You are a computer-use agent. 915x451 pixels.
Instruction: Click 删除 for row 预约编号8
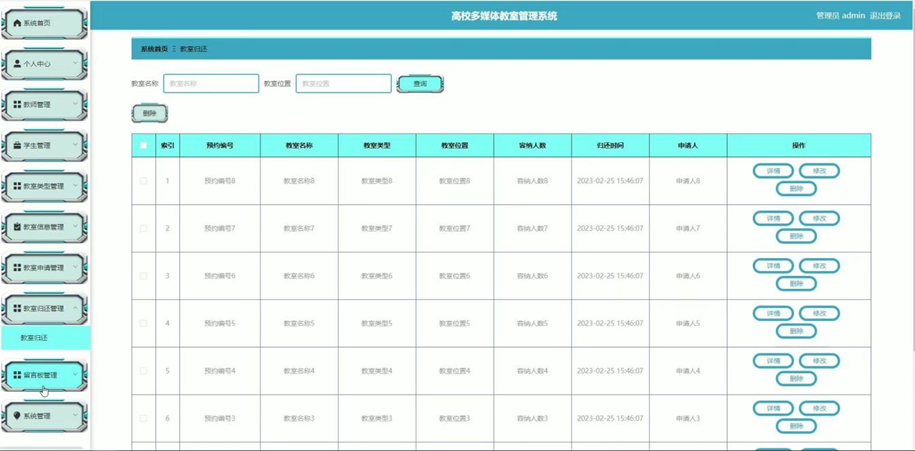point(796,188)
